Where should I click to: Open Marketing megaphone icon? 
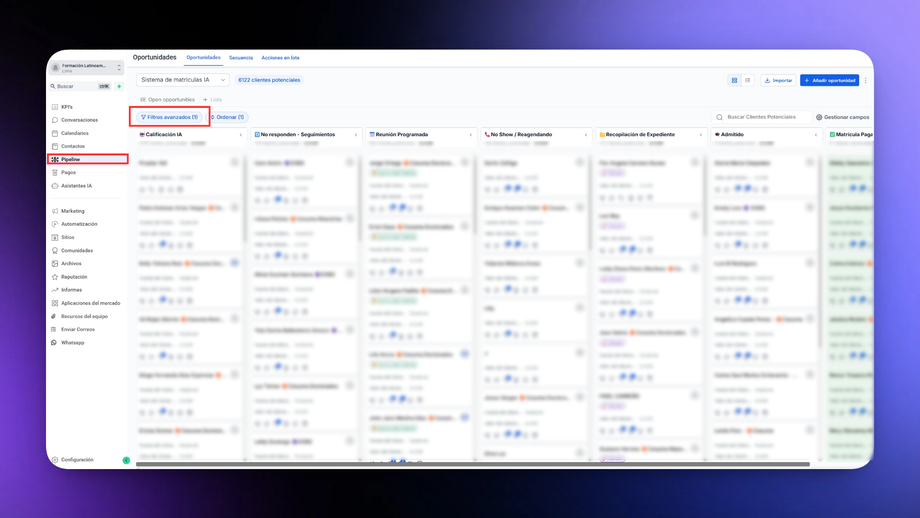tap(55, 211)
